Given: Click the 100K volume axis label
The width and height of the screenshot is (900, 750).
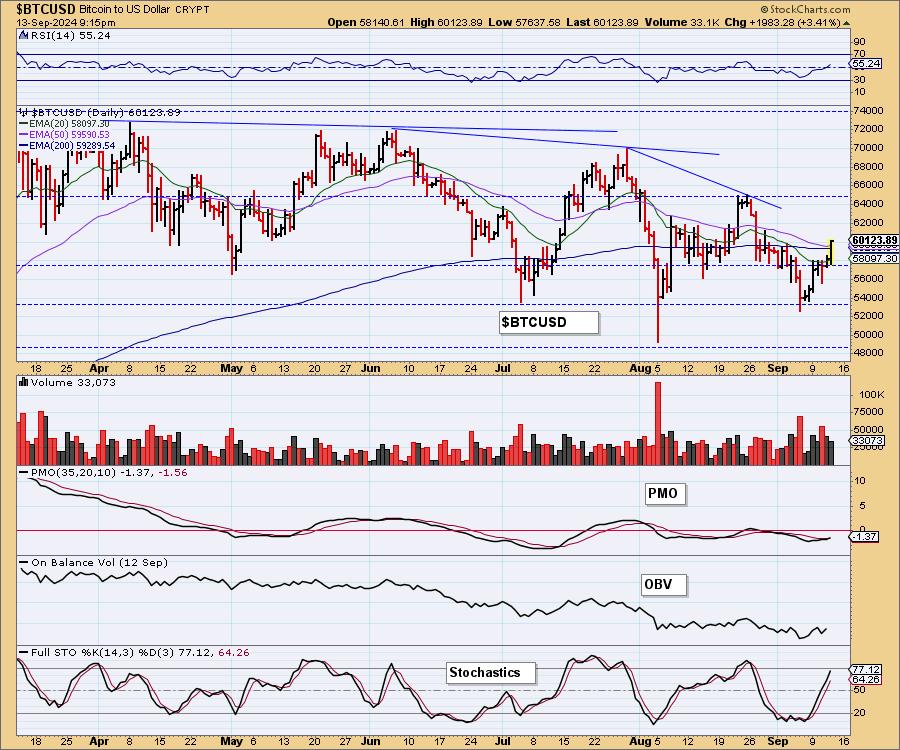Looking at the screenshot, I should click(871, 395).
